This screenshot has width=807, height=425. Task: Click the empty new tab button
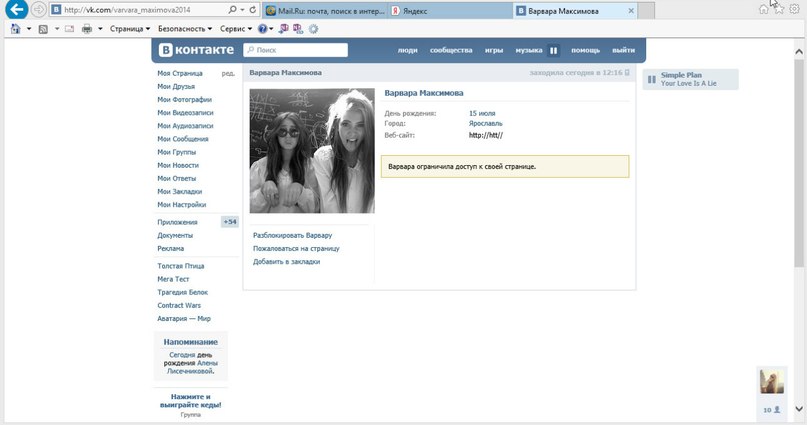pos(646,11)
